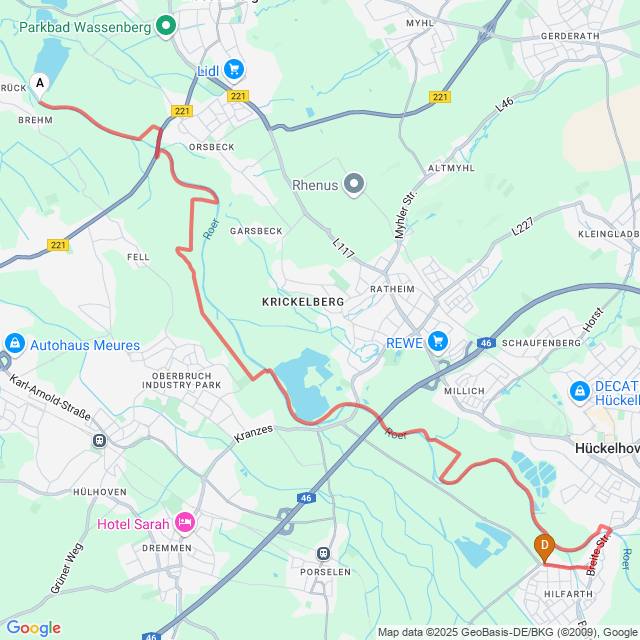Open the map data copyright text
The height and width of the screenshot is (640, 640).
tap(509, 632)
